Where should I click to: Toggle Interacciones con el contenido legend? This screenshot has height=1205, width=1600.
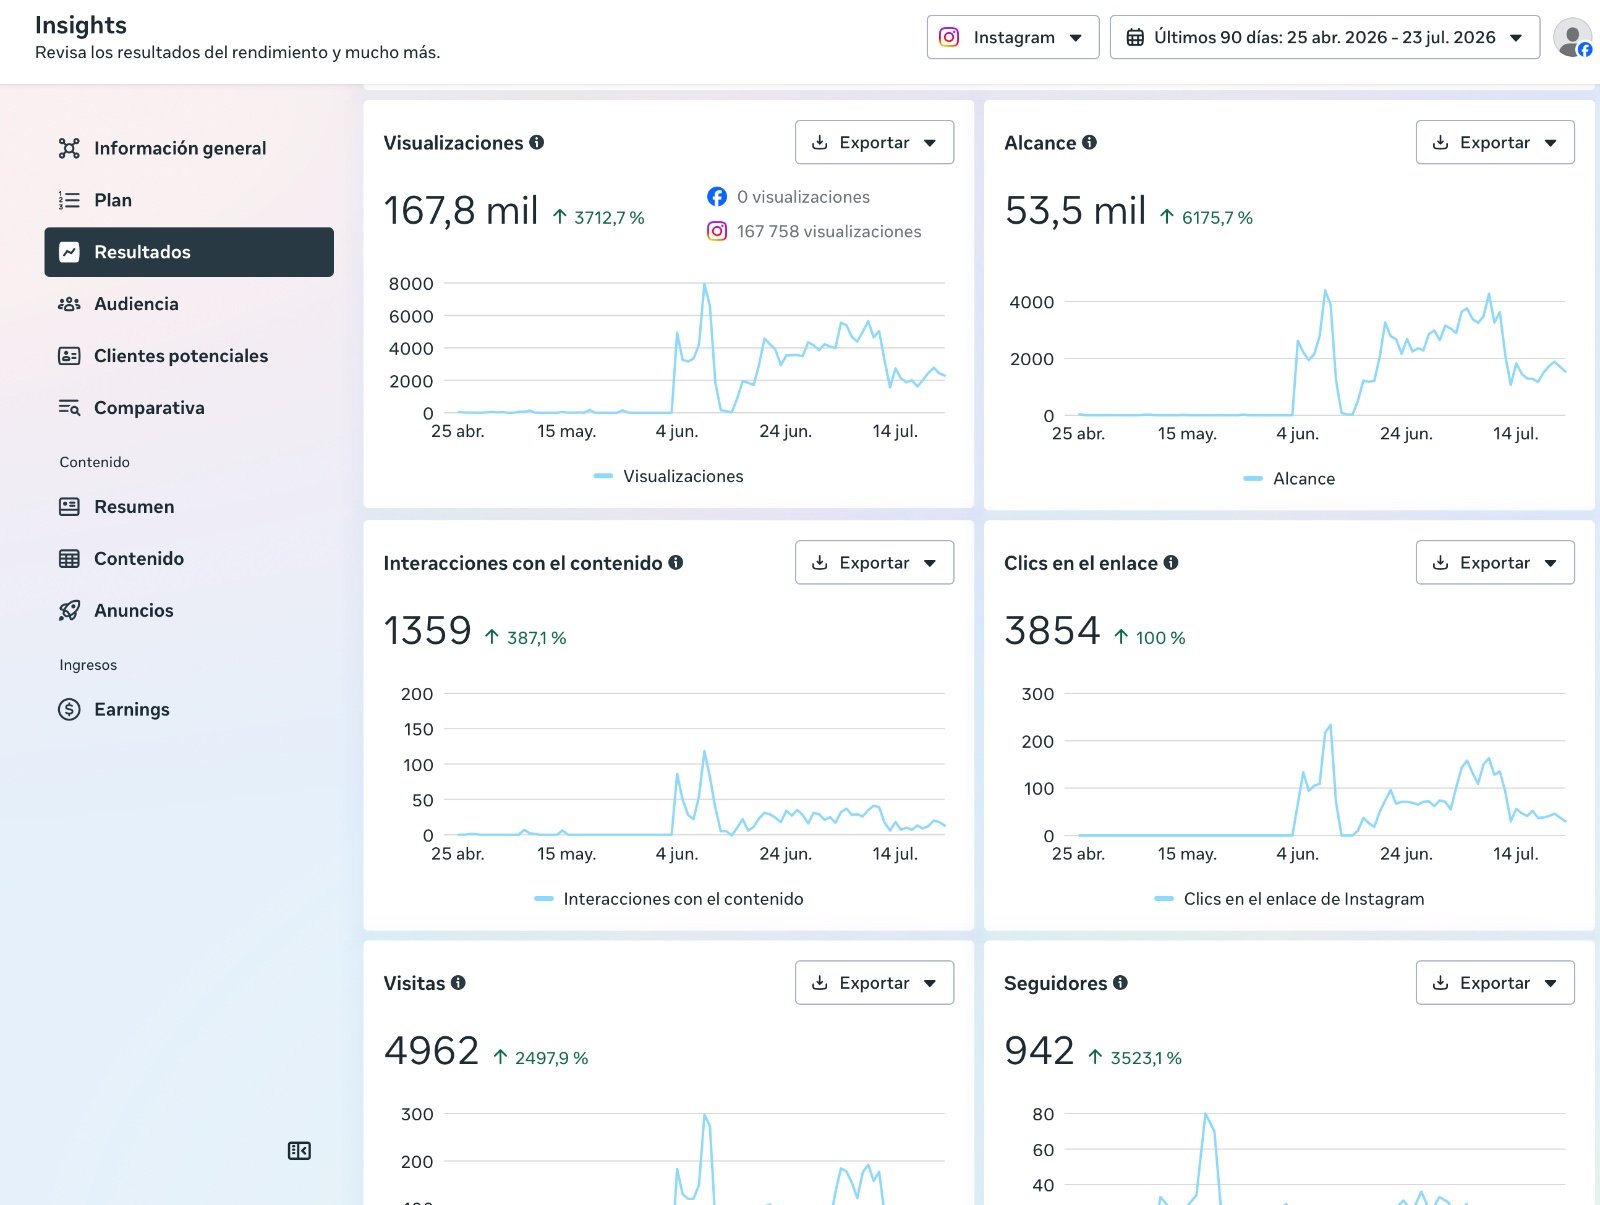(669, 899)
